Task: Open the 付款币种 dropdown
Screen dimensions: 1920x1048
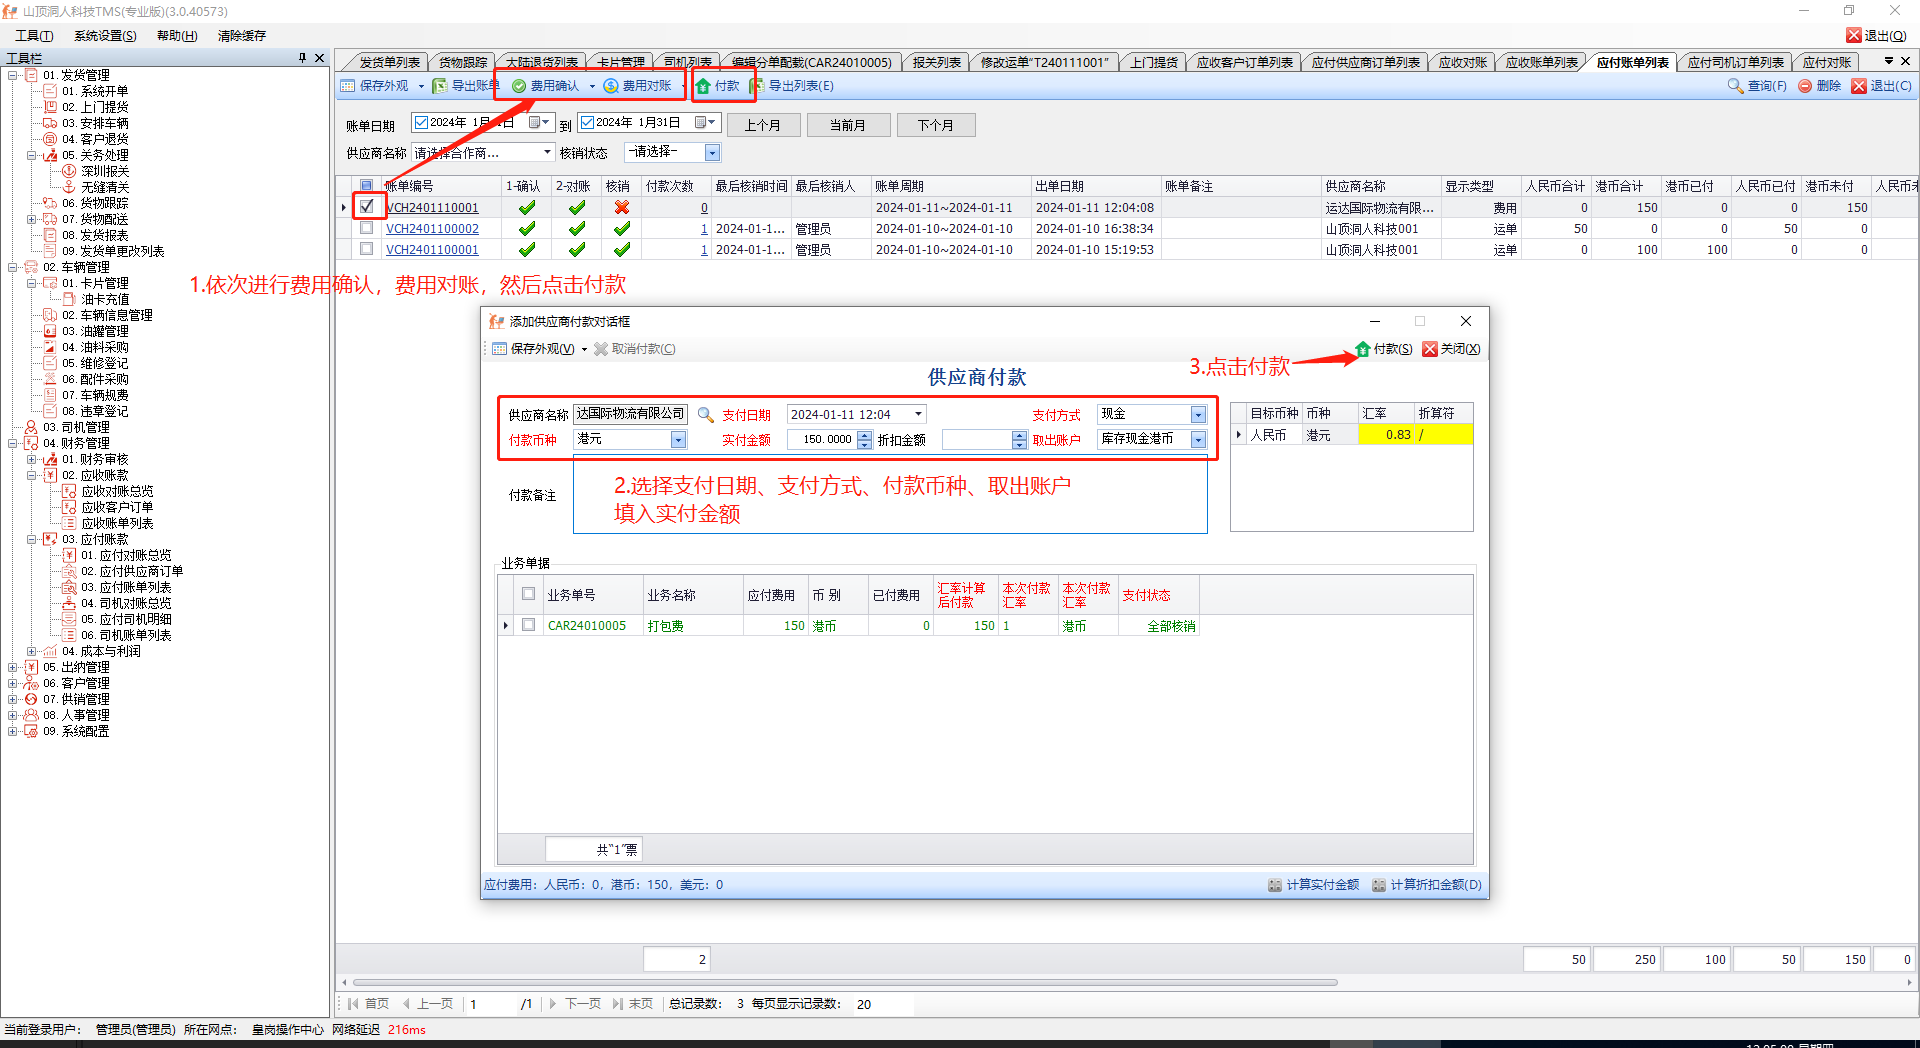Action: 677,440
